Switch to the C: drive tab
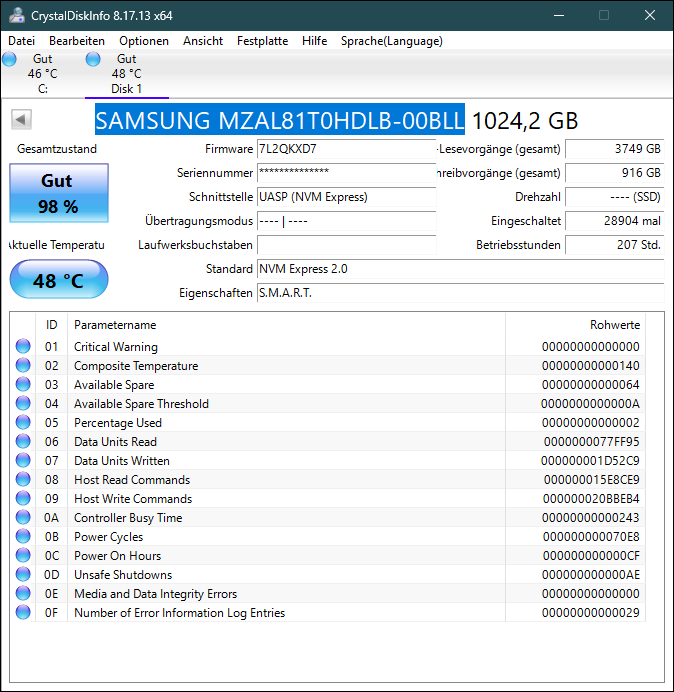Viewport: 674px width, 692px height. click(42, 74)
